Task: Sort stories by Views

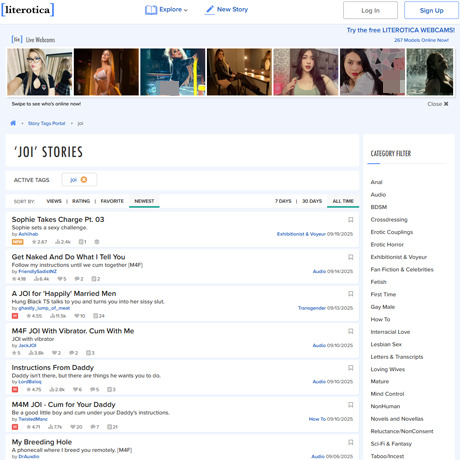Action: [54, 201]
